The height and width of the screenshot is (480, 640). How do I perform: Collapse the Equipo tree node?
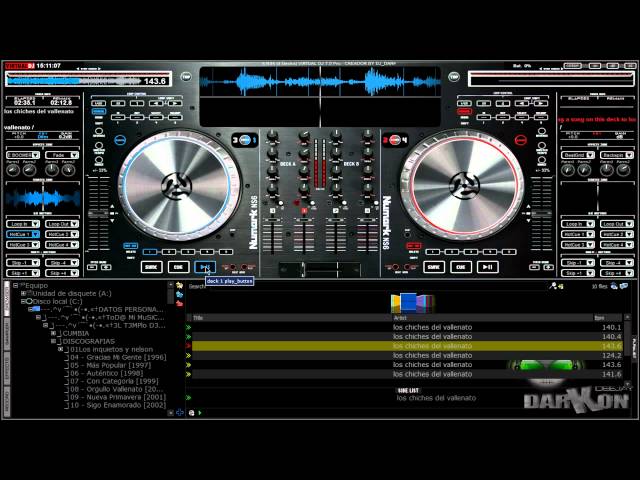click(16, 285)
